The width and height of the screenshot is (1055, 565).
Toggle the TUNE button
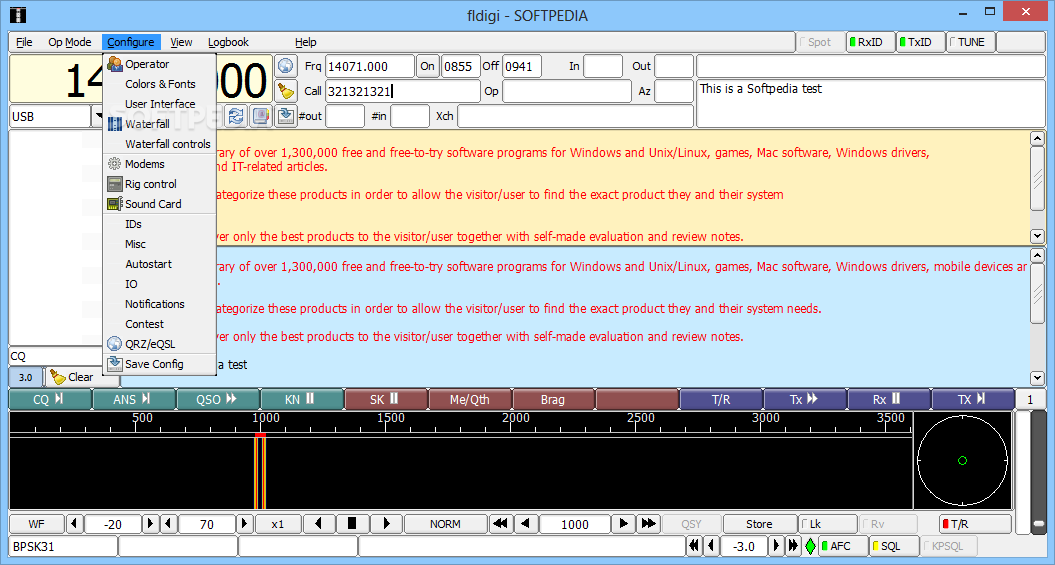click(x=970, y=42)
